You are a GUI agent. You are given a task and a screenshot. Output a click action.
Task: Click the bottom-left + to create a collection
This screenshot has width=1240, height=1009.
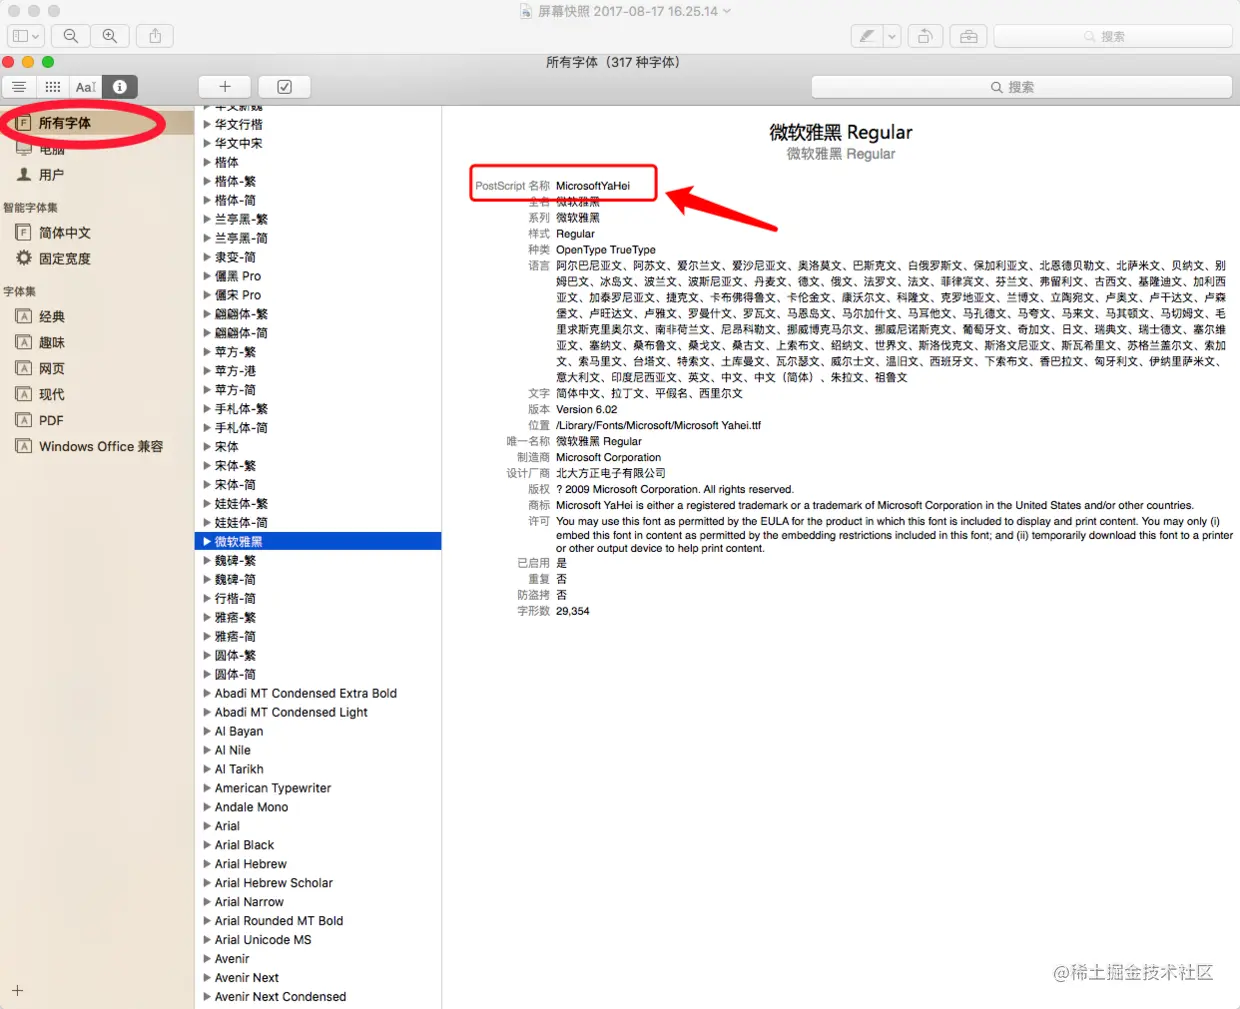coord(17,992)
